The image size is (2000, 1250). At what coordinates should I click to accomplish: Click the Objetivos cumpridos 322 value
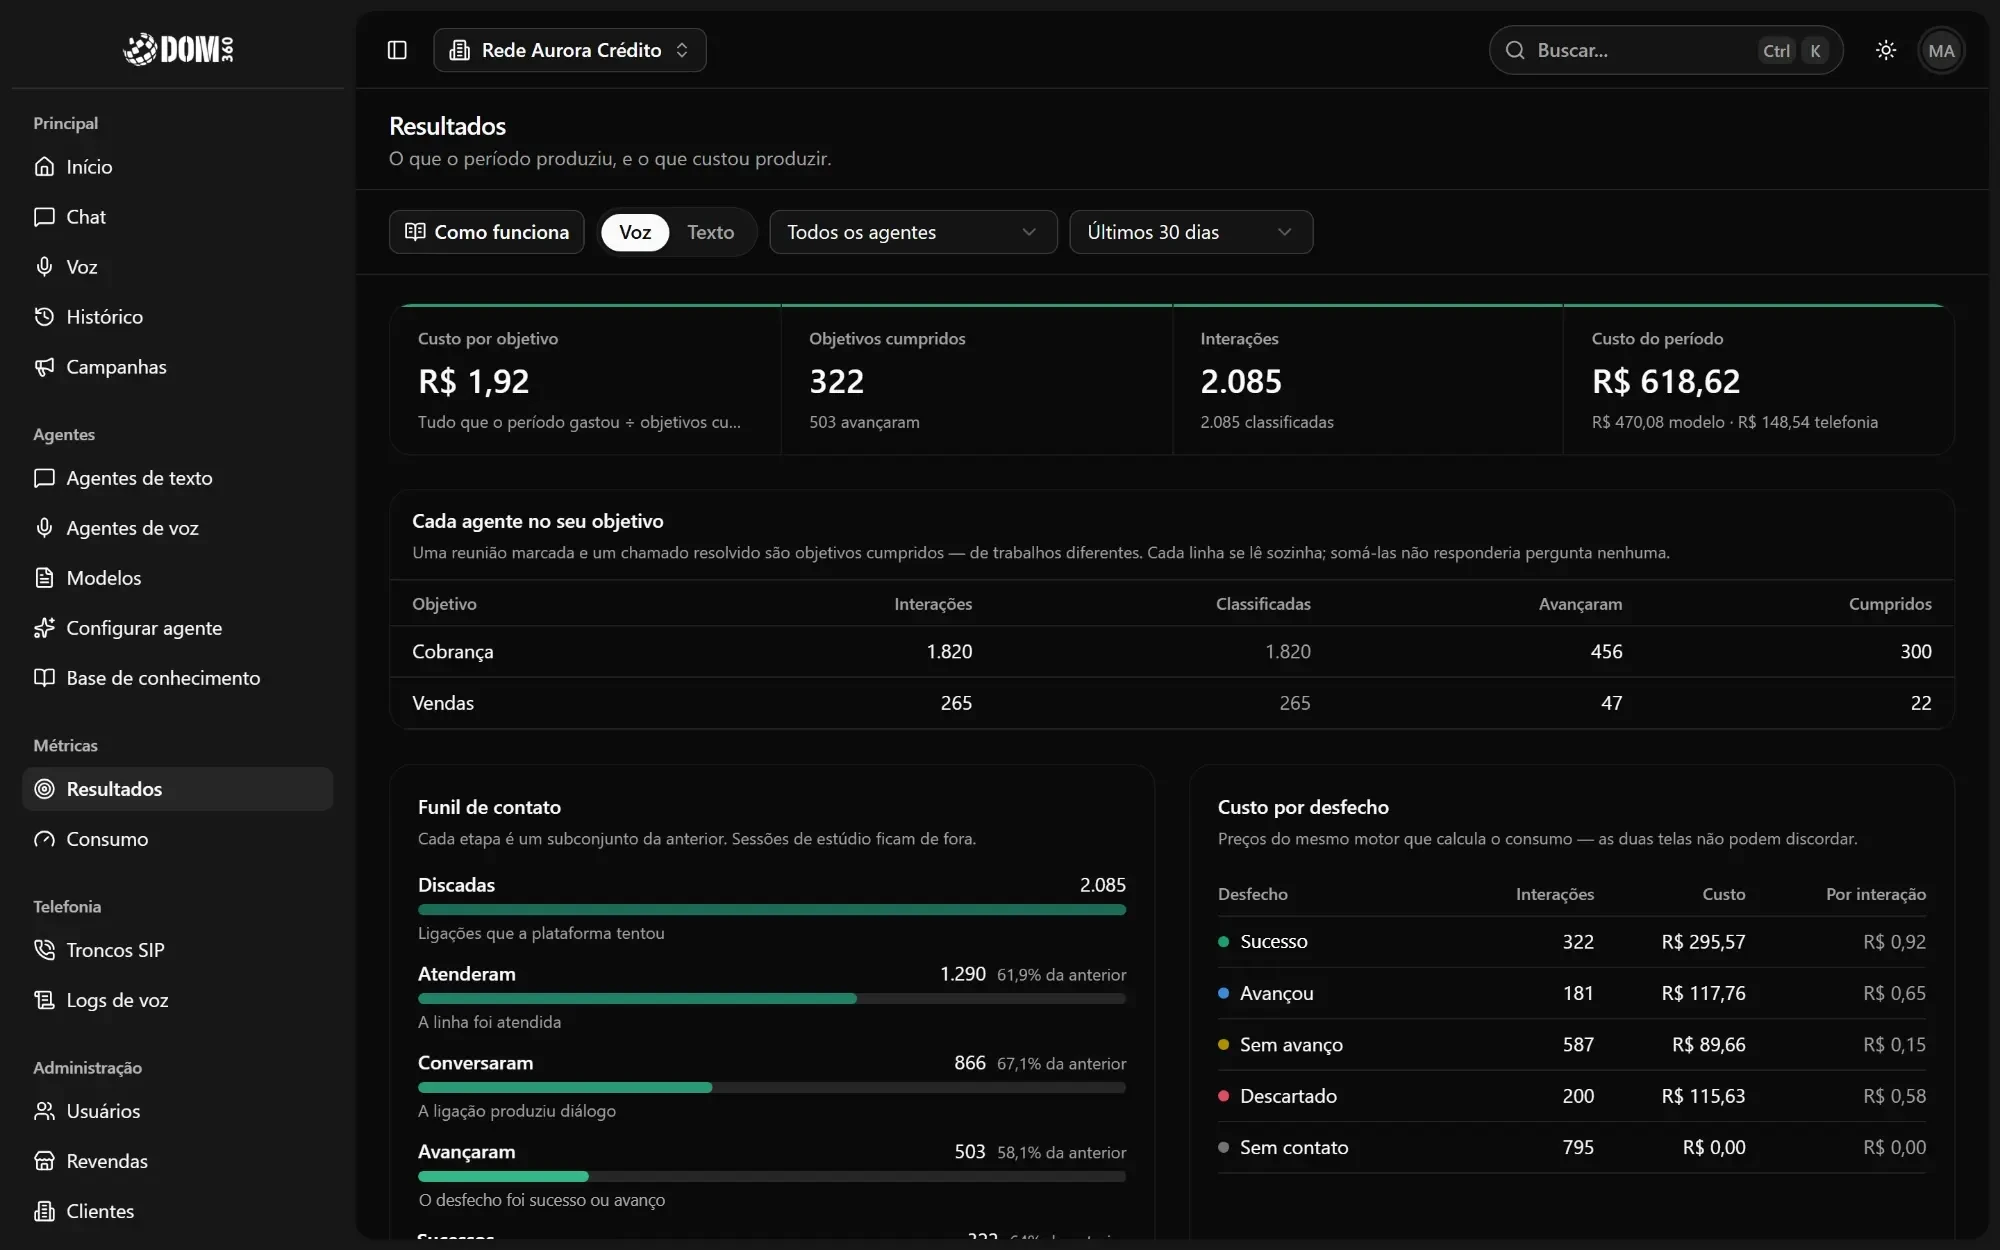[836, 382]
